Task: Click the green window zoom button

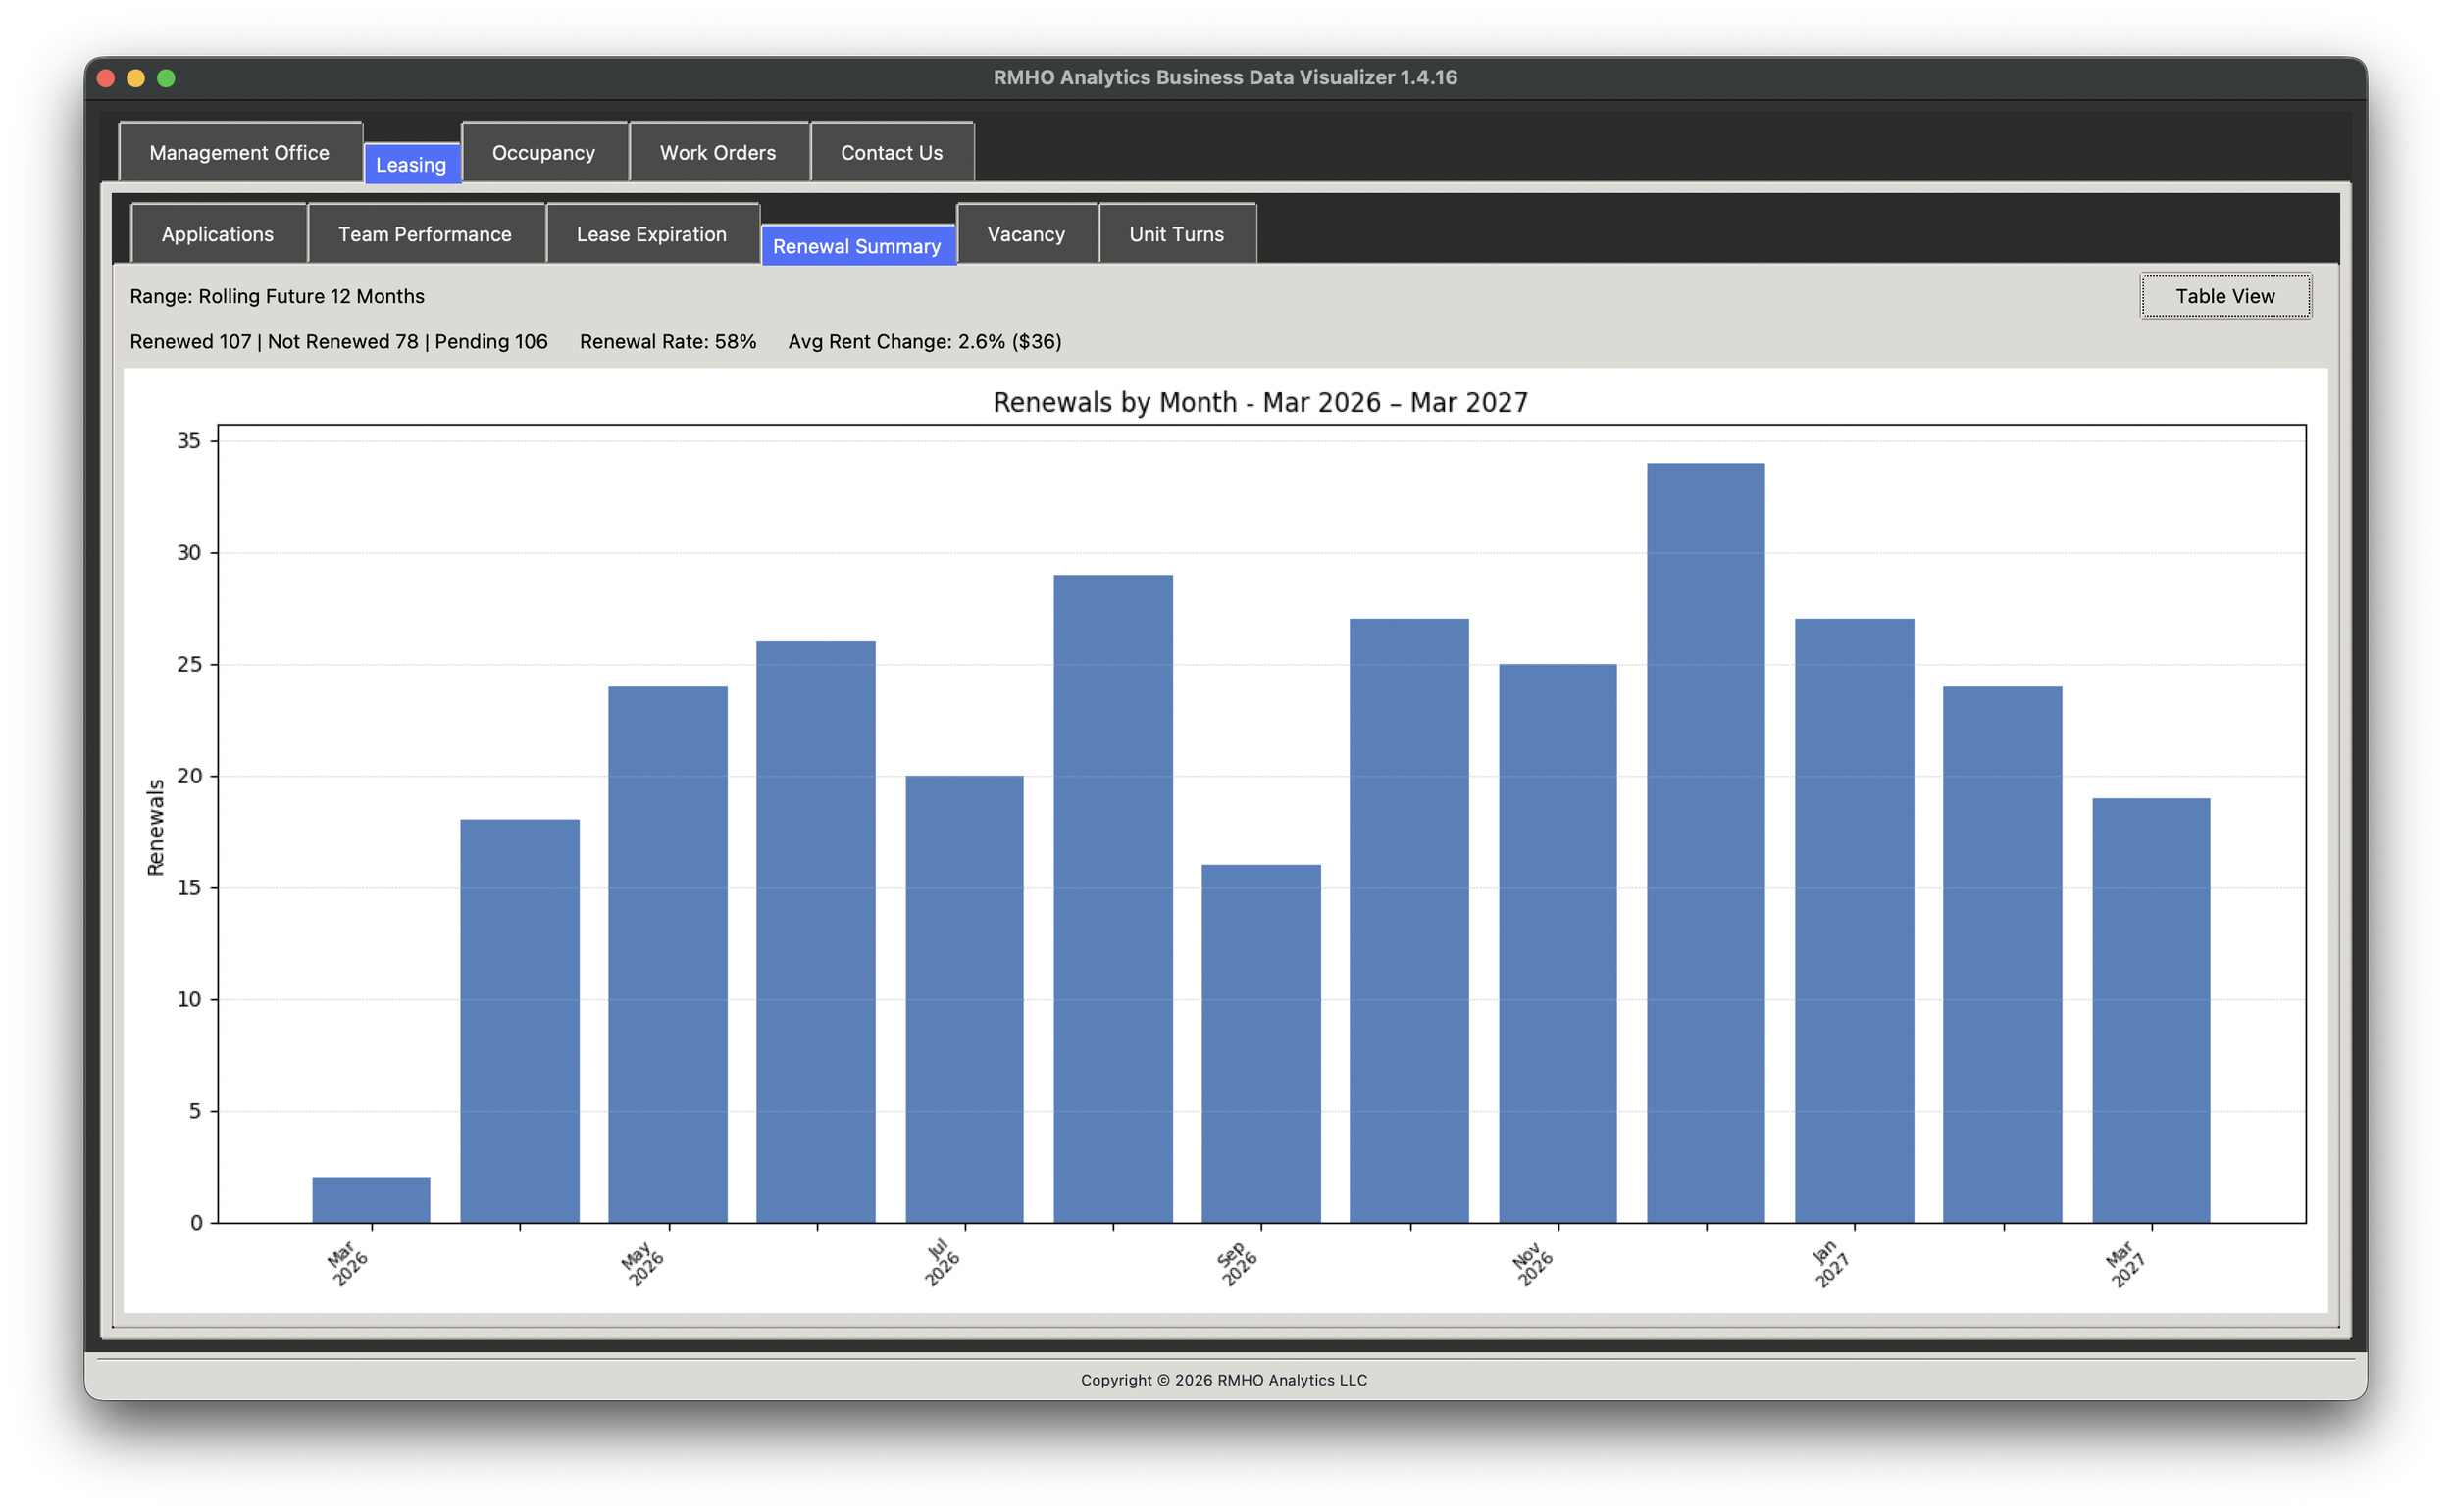Action: [166, 78]
